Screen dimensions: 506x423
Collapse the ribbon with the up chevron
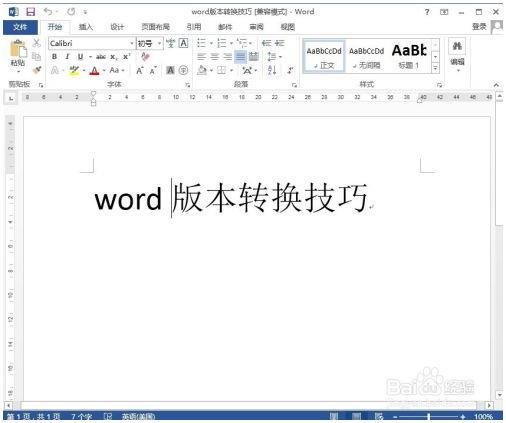pos(496,85)
